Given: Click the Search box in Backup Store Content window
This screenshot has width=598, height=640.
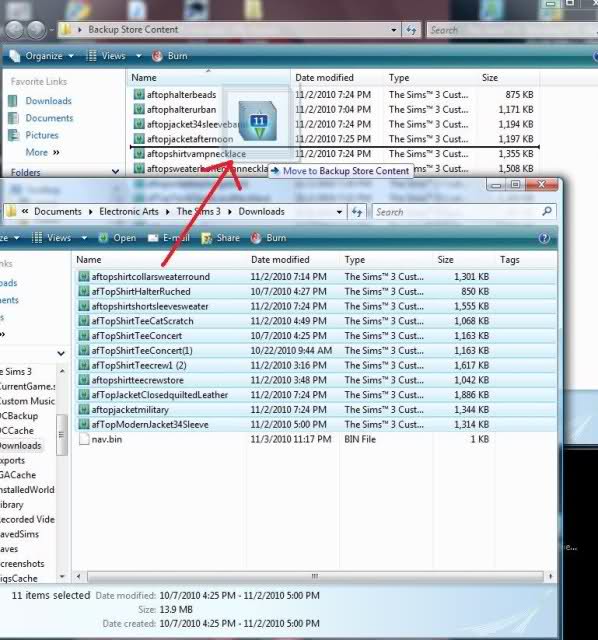Looking at the screenshot, I should (x=510, y=30).
